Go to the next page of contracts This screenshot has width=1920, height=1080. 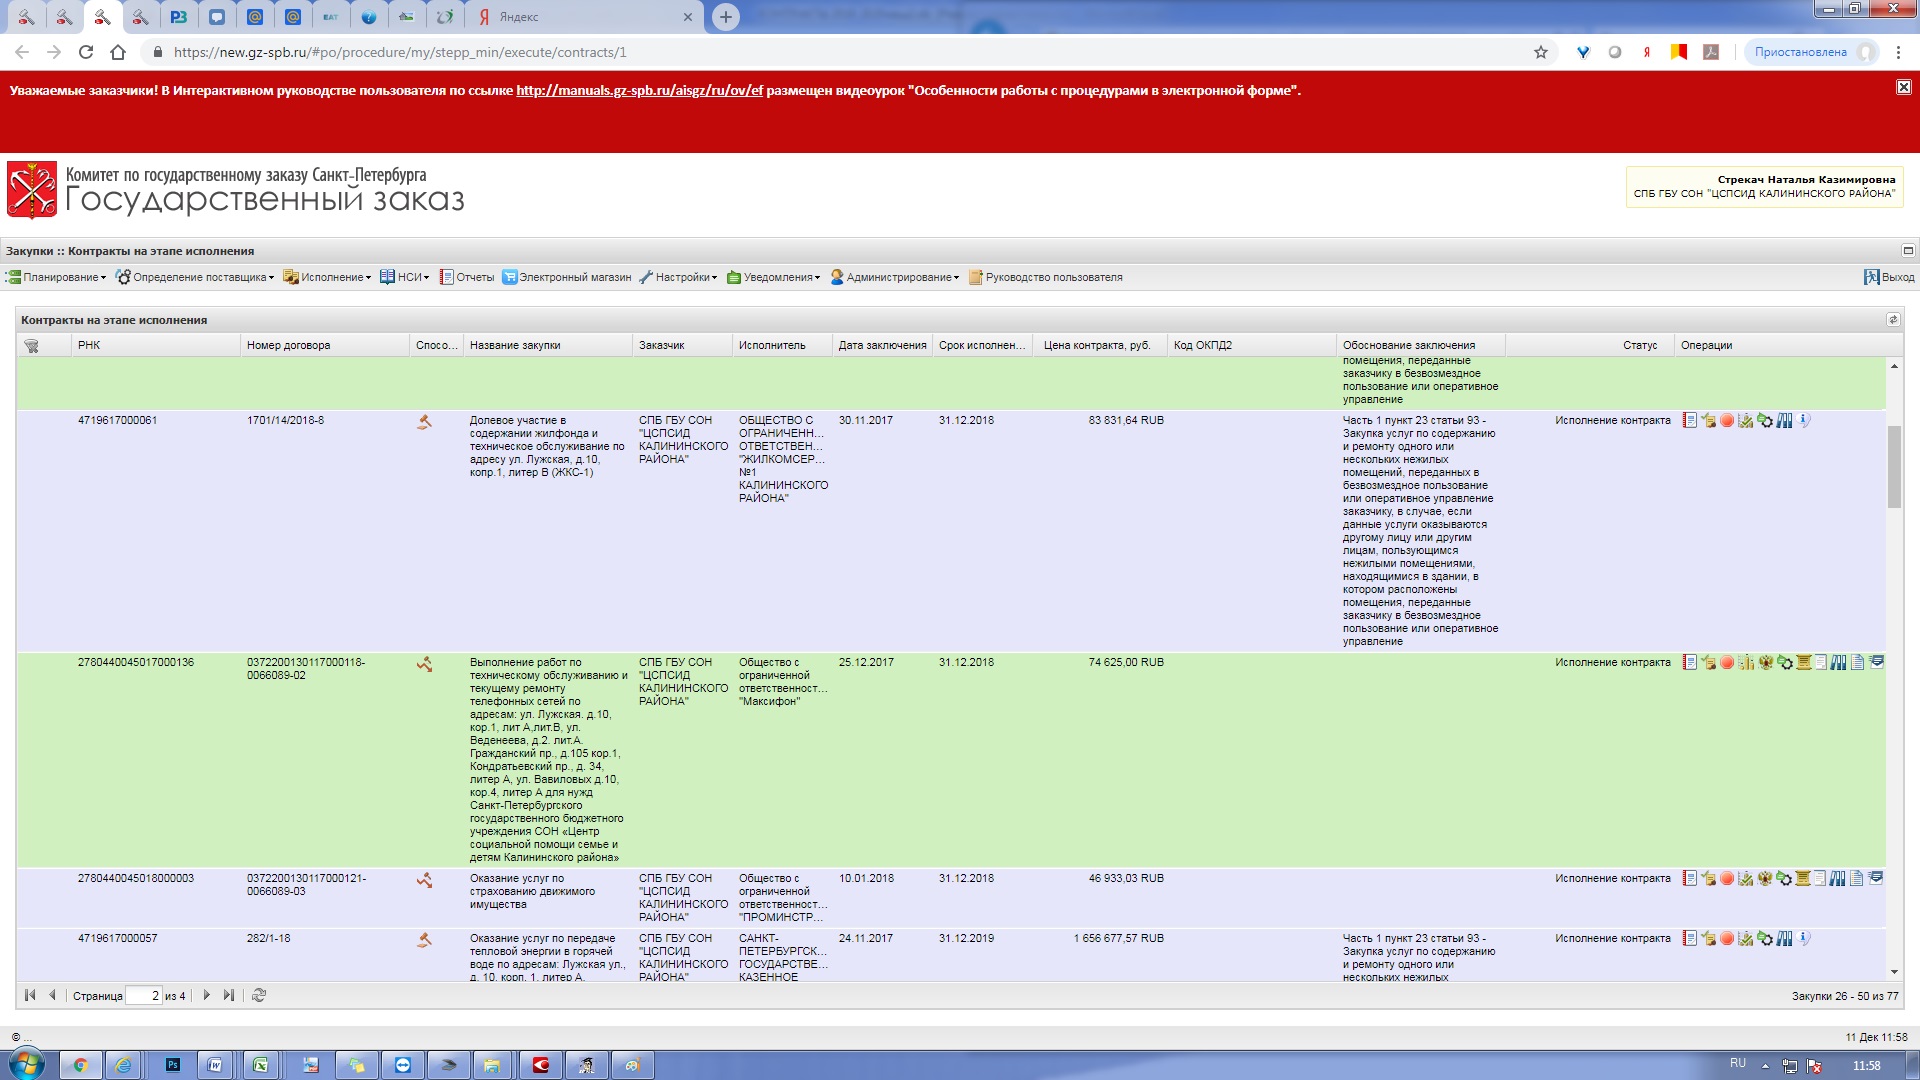207,996
